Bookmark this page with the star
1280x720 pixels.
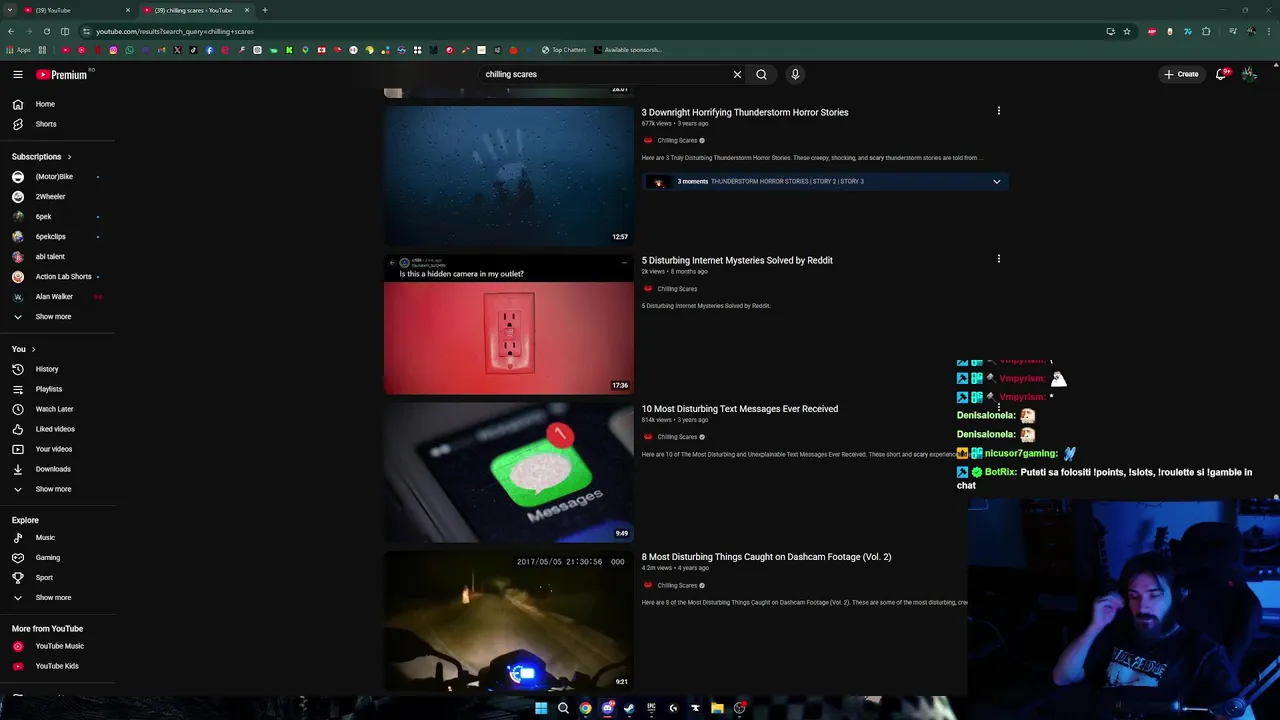[1127, 31]
